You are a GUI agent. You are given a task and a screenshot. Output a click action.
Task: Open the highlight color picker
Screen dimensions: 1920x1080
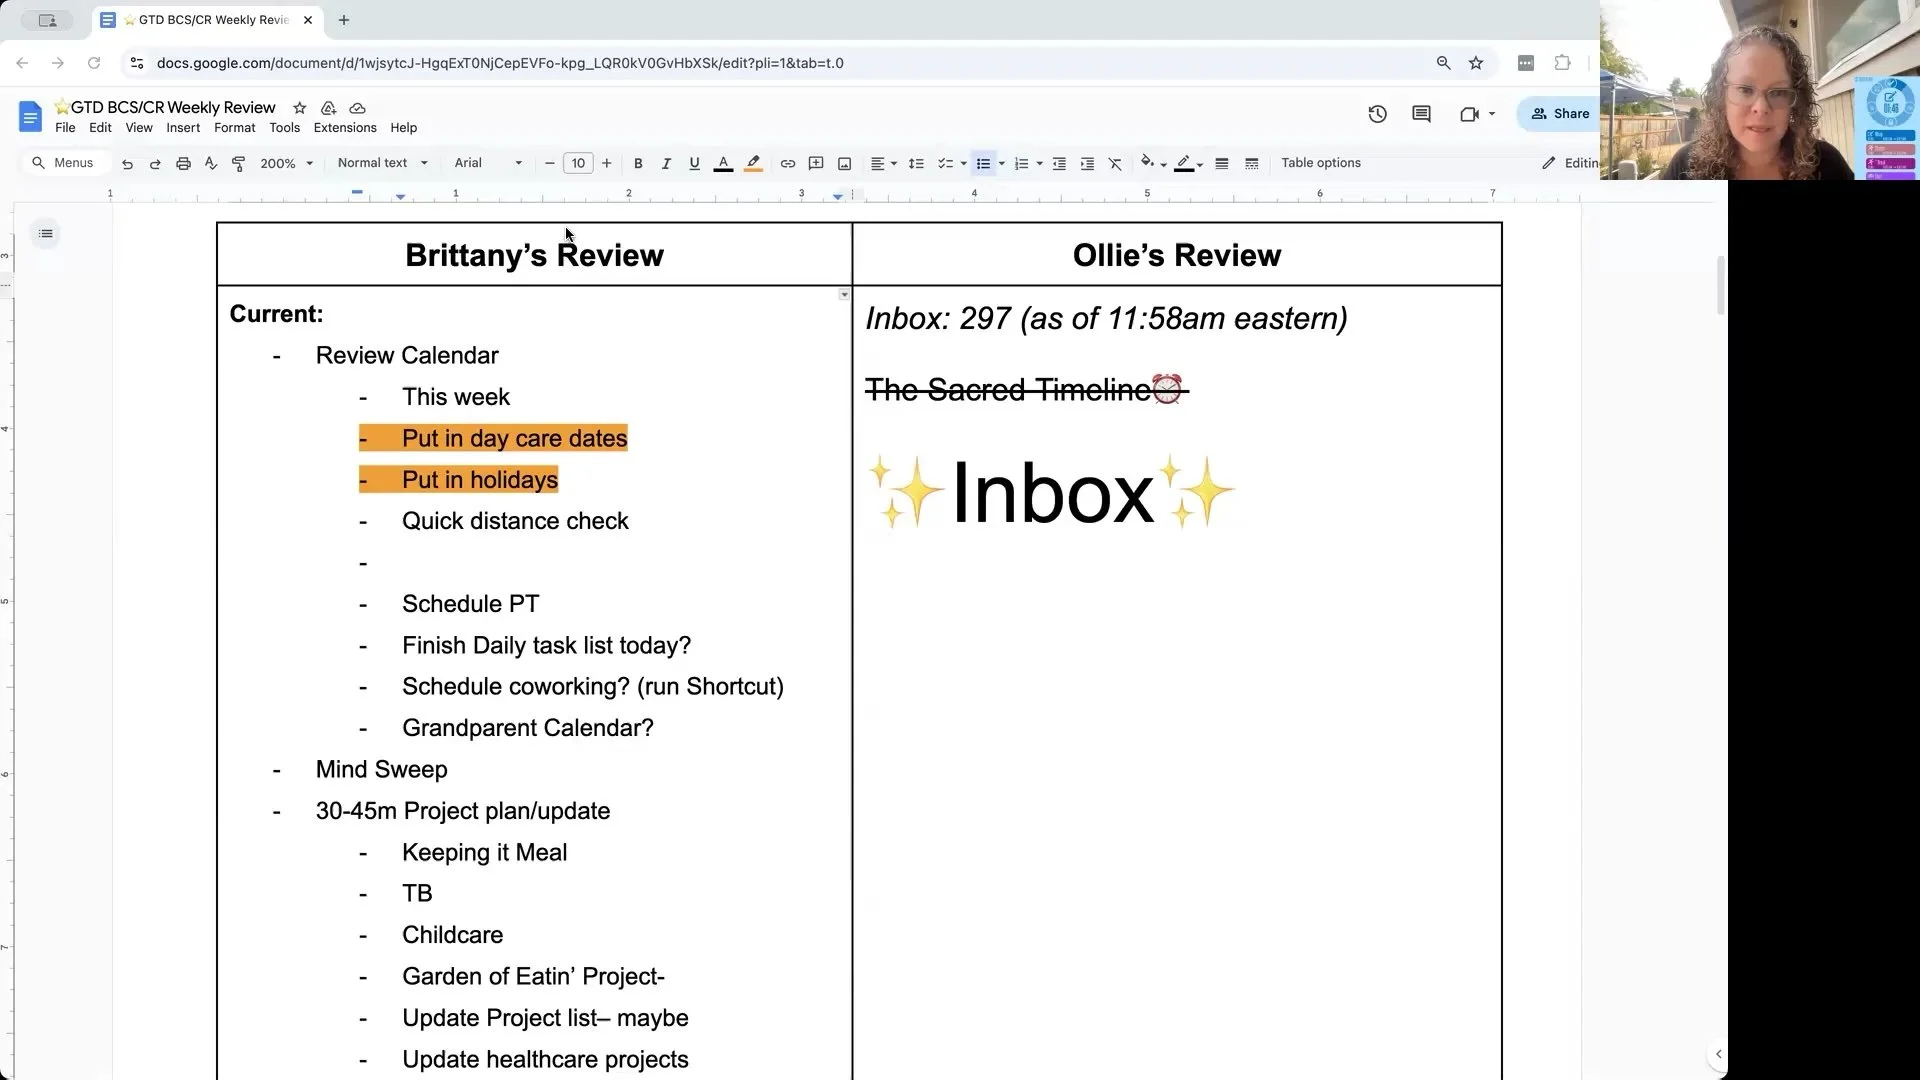(x=753, y=163)
